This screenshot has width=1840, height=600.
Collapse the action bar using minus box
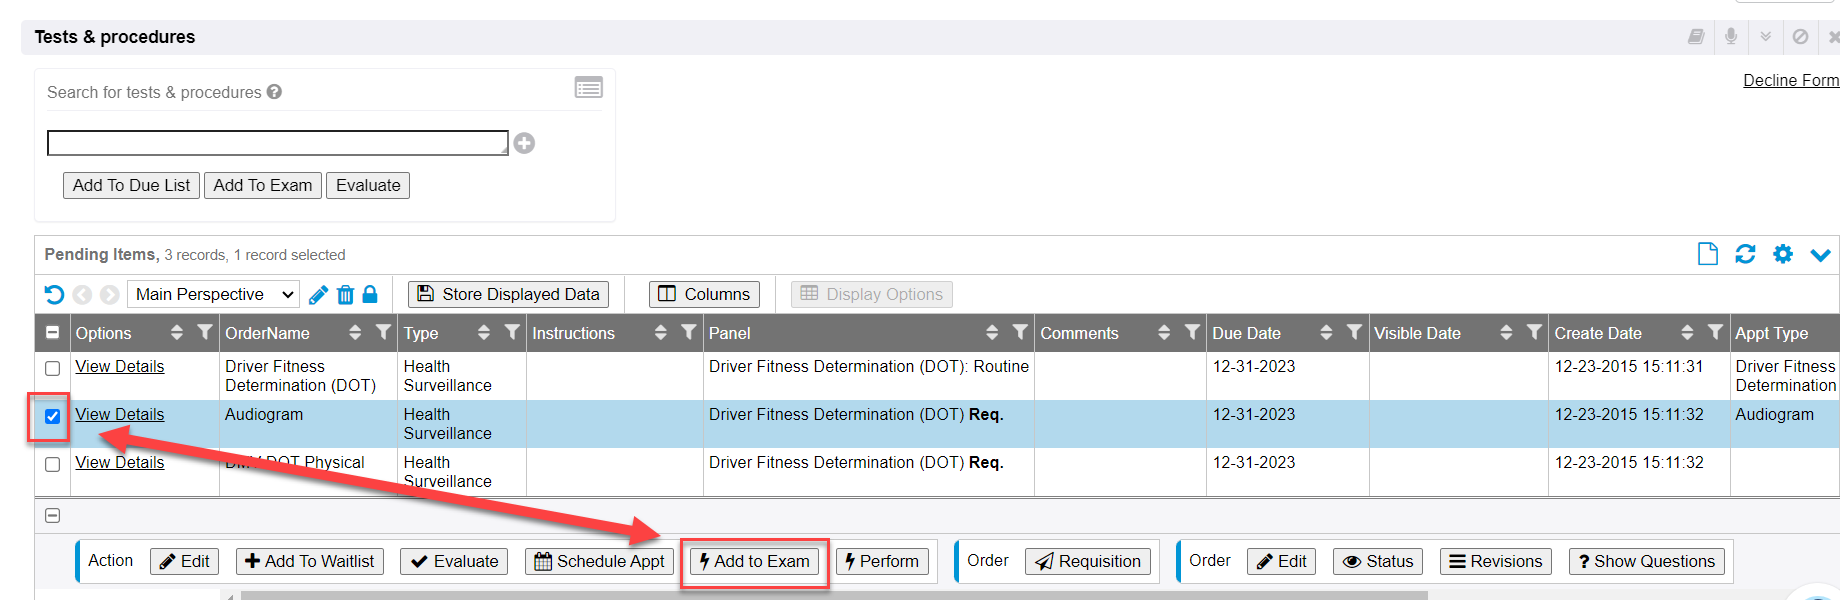(x=53, y=515)
